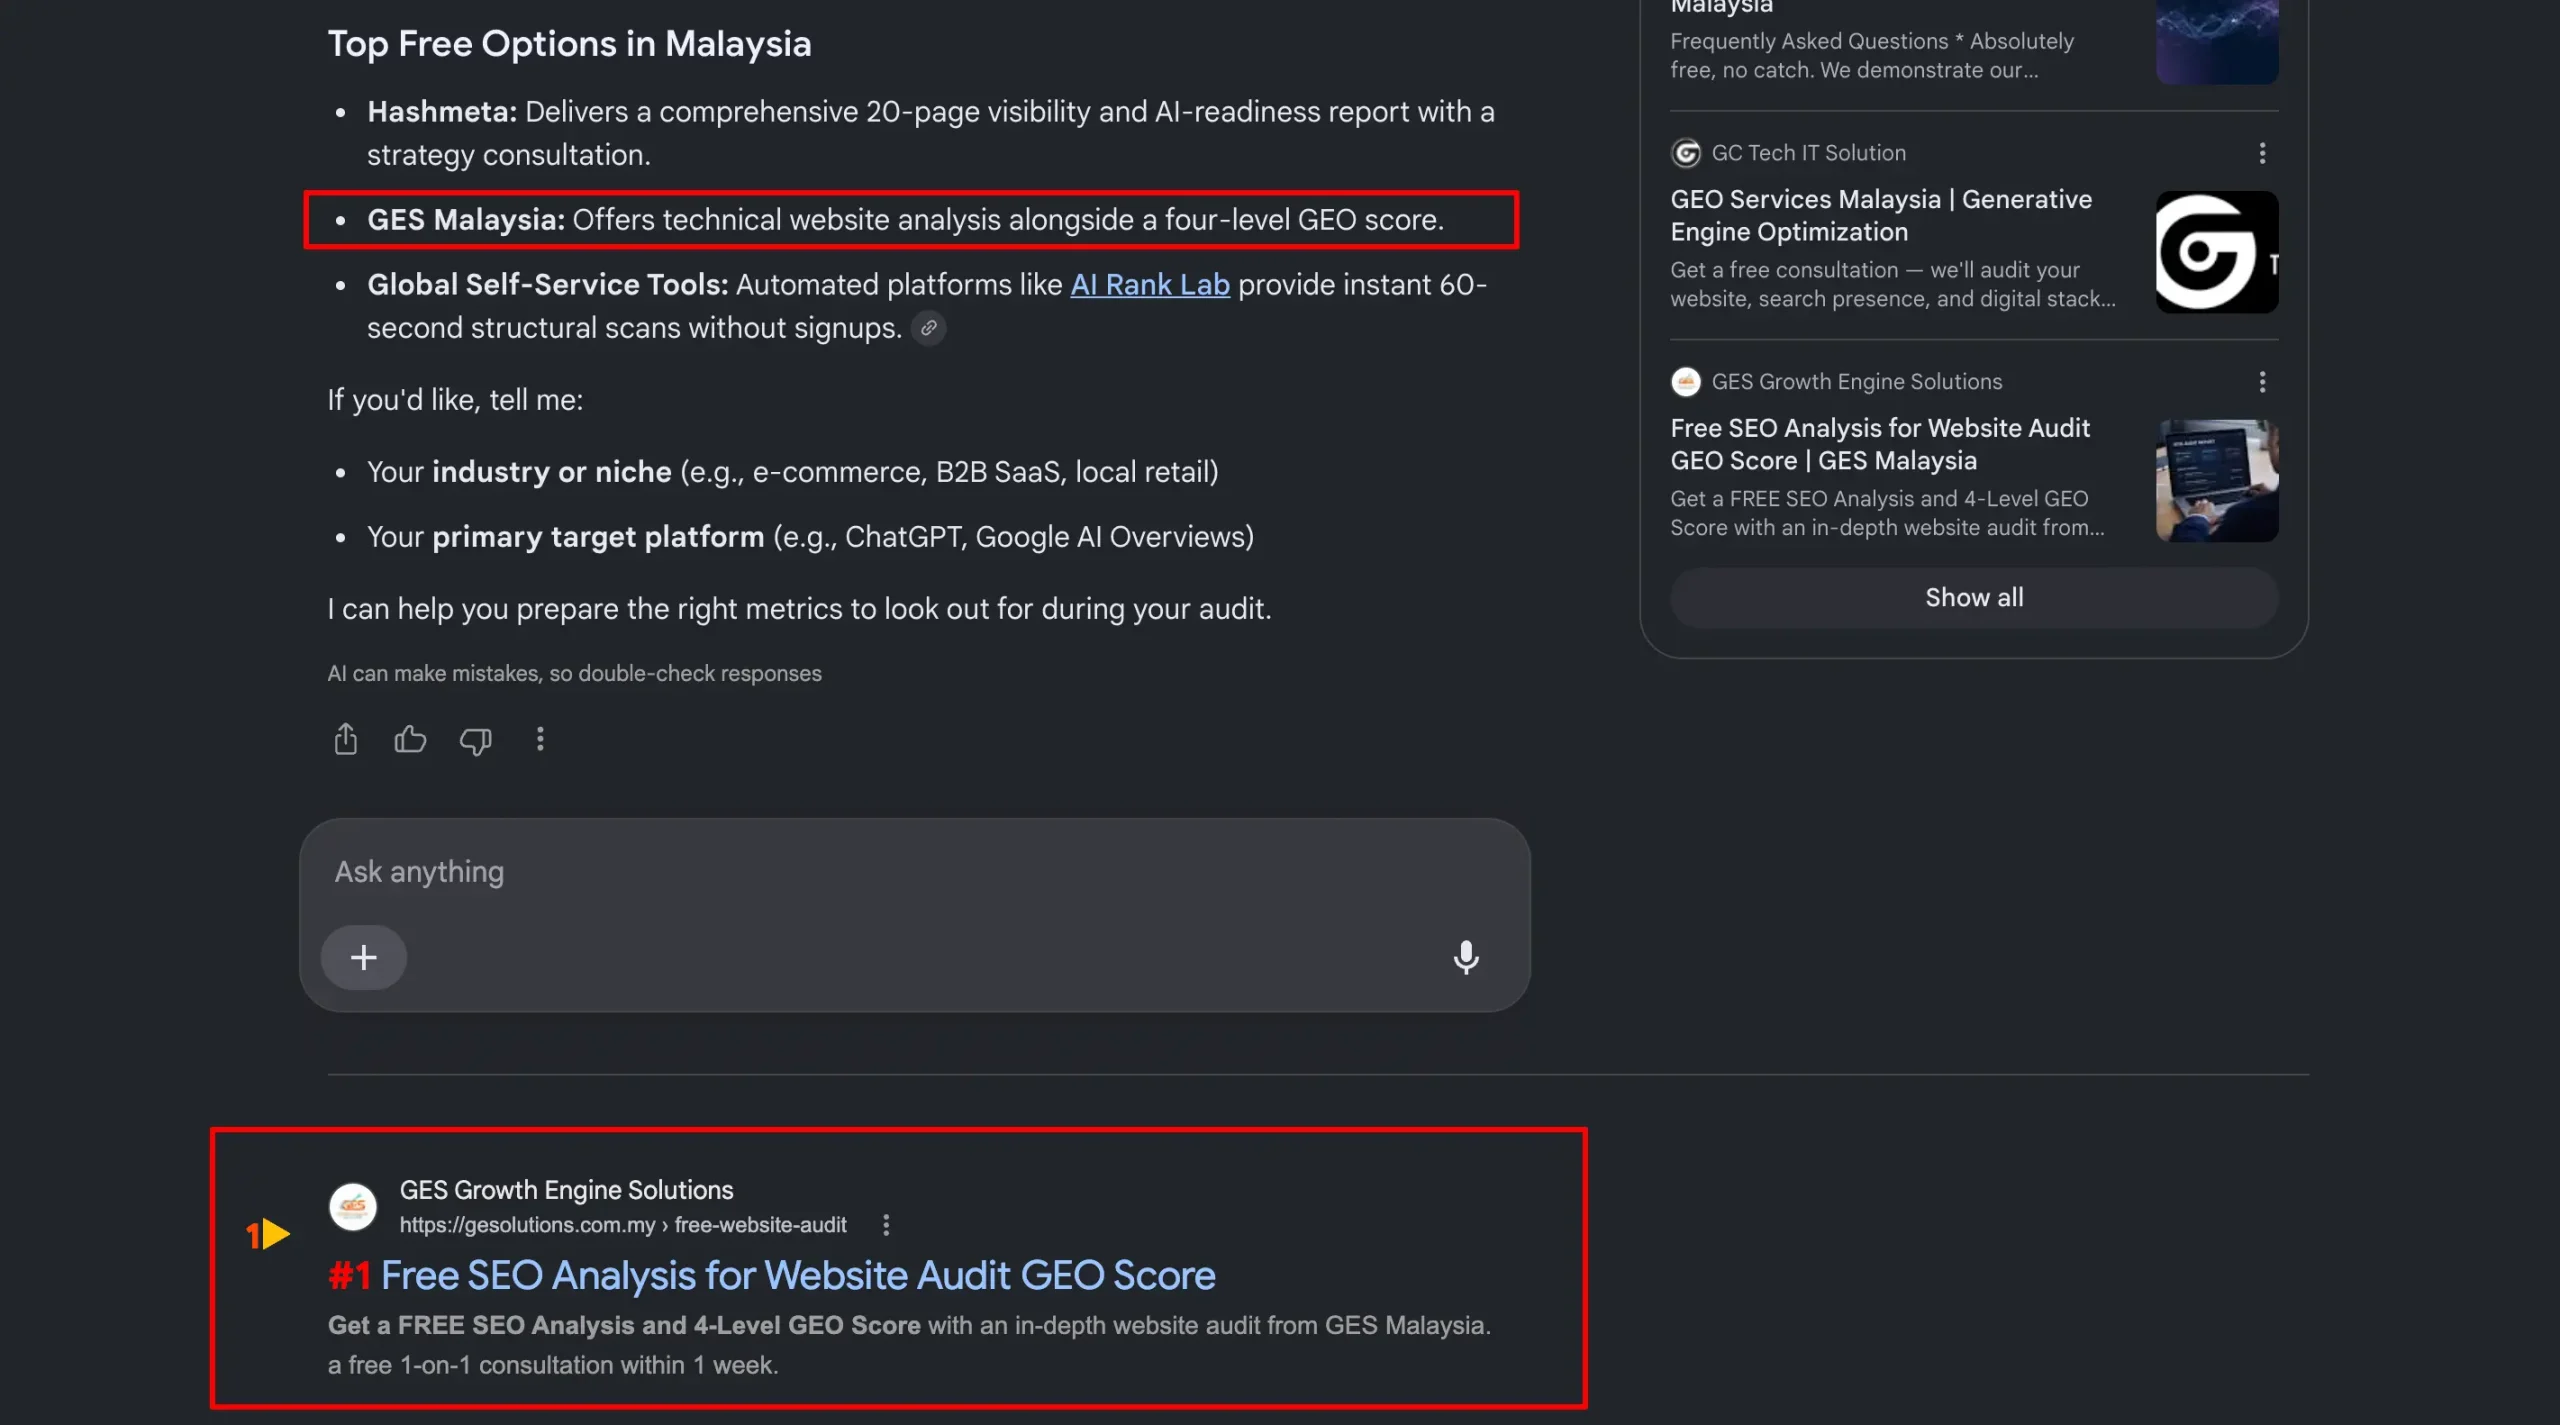Click the gesolutions.com.my free-website-audit URL

[x=623, y=1225]
